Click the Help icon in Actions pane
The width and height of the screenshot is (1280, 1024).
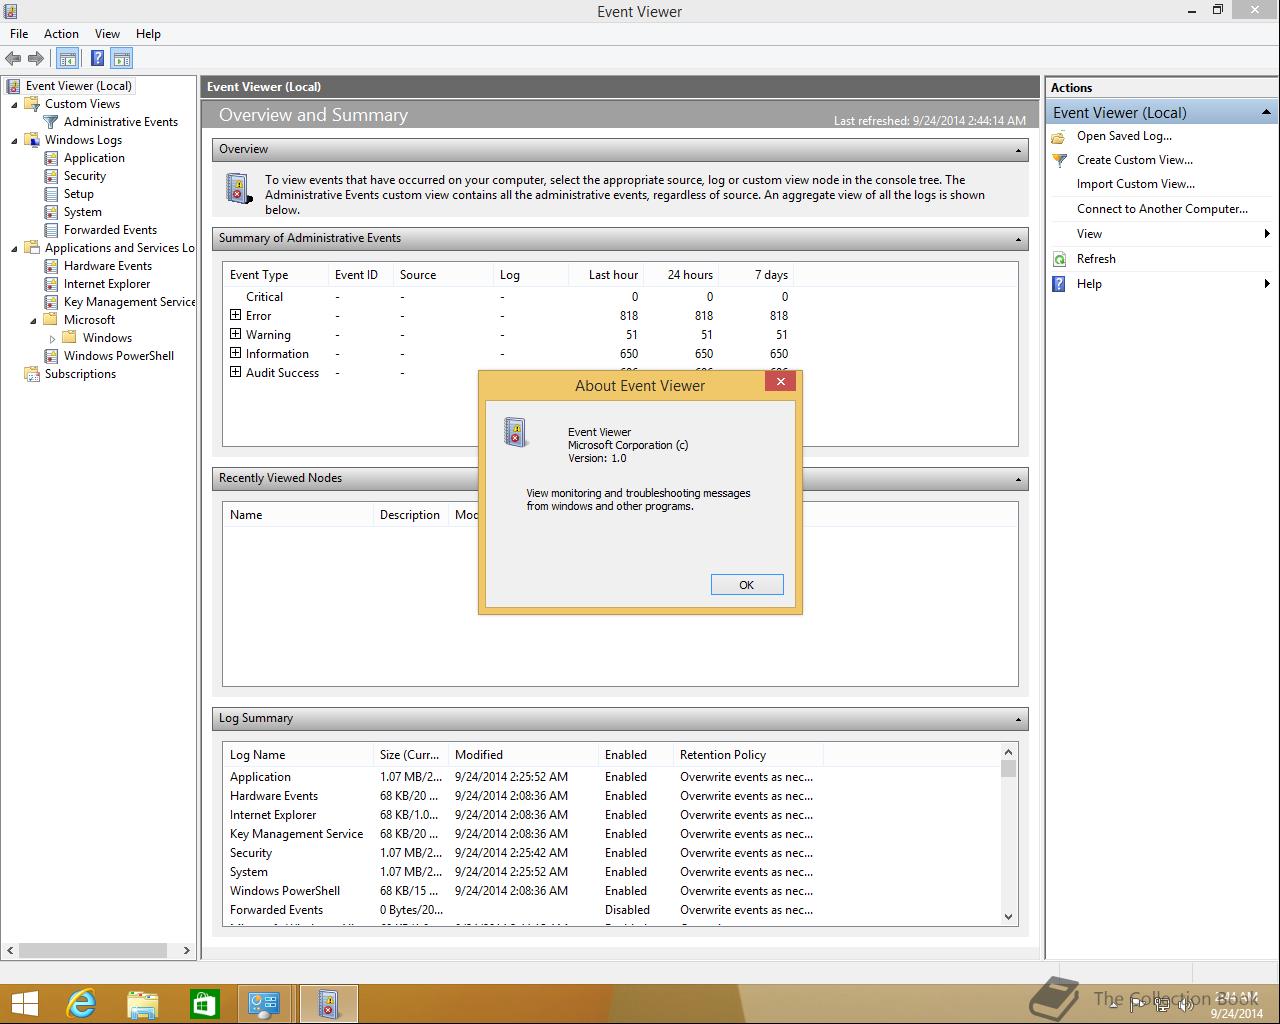click(1060, 284)
